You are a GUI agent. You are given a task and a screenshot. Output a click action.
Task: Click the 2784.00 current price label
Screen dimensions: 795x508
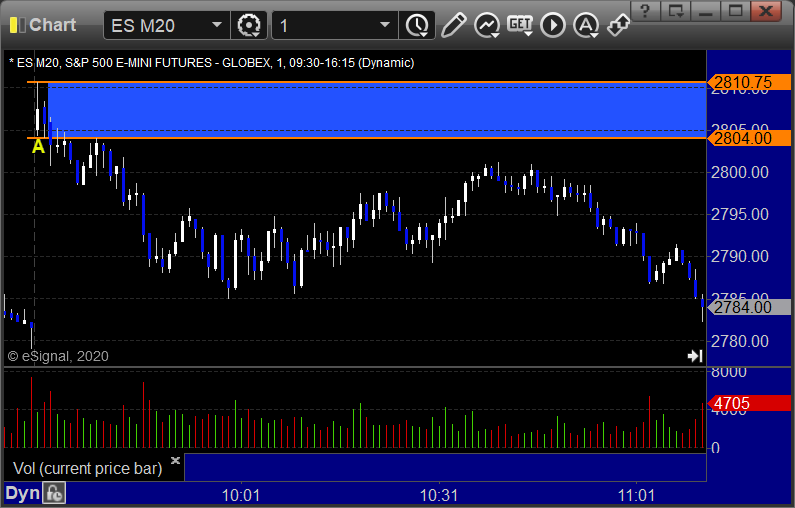pyautogui.click(x=749, y=307)
